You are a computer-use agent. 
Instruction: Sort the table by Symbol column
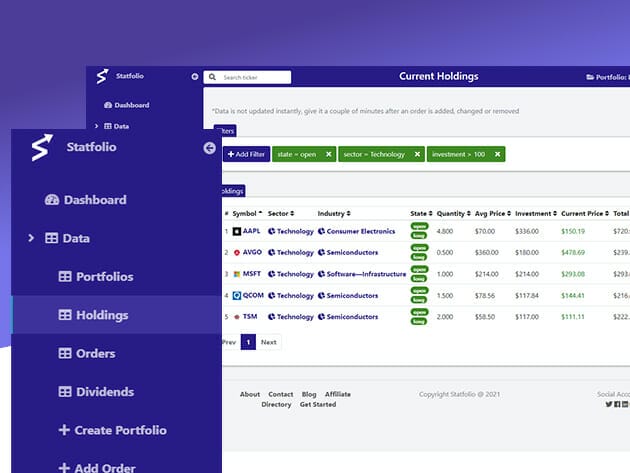[x=247, y=213]
